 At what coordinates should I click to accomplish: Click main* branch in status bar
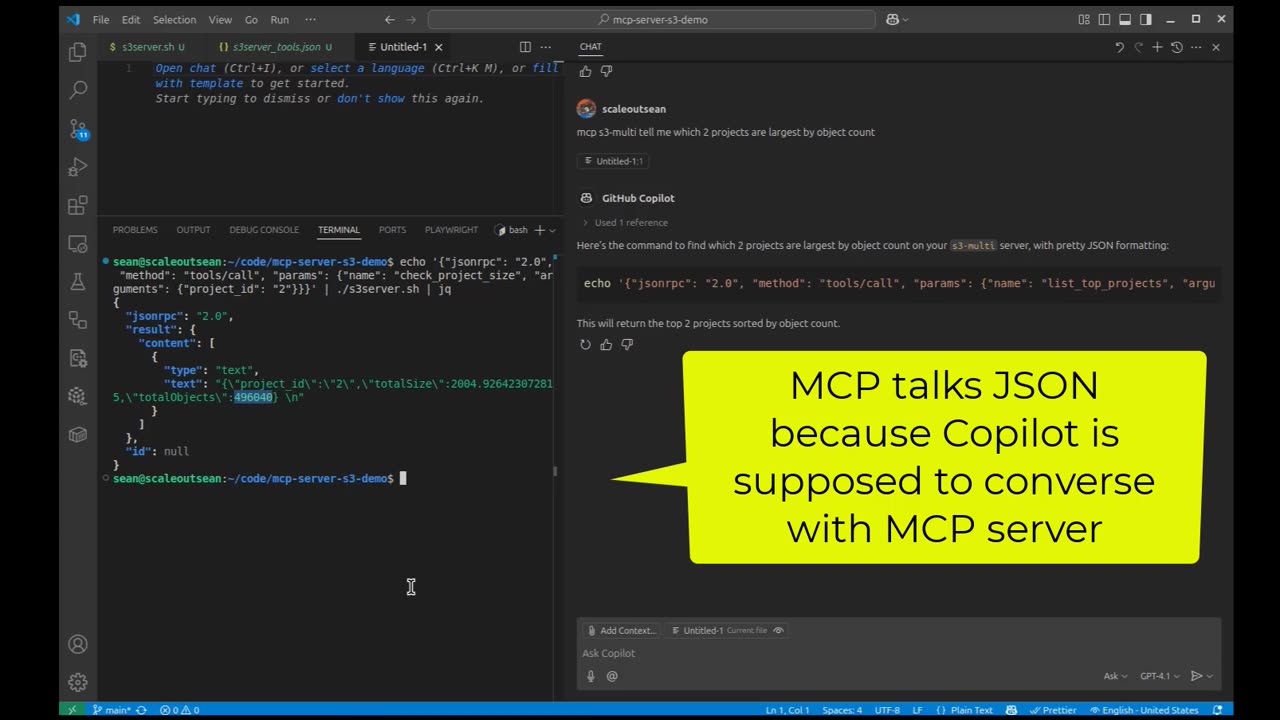tap(111, 710)
